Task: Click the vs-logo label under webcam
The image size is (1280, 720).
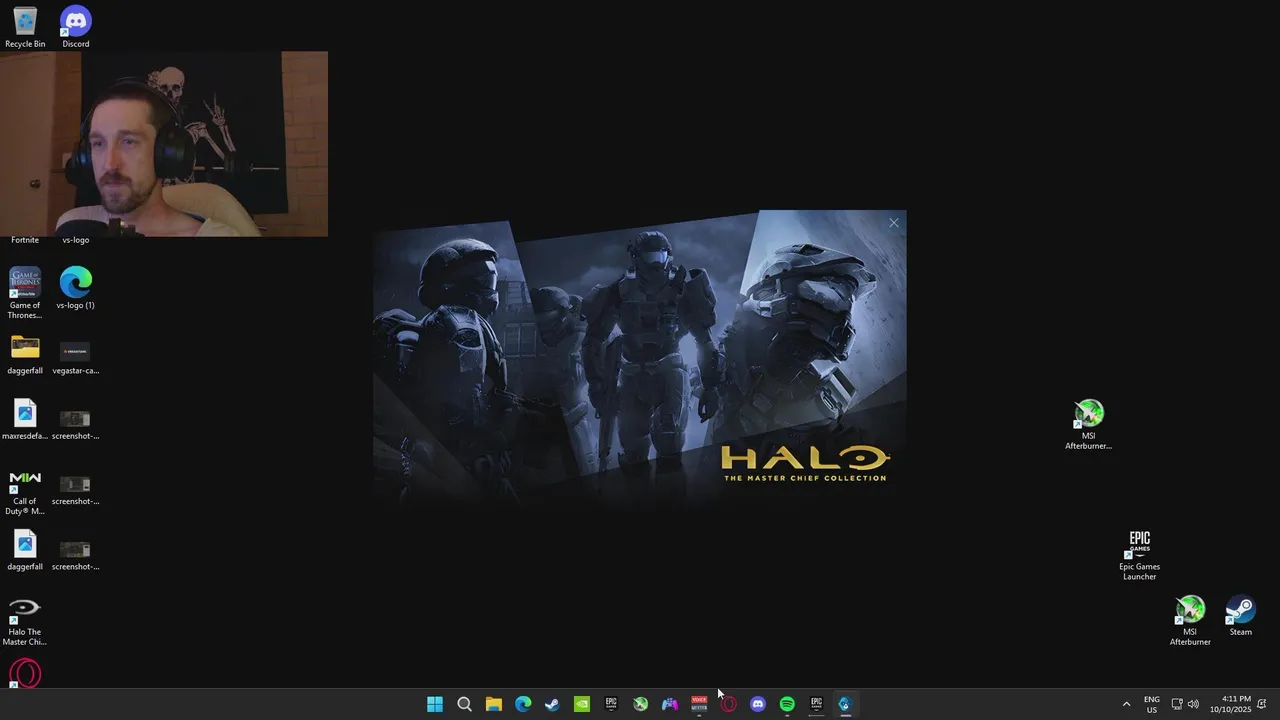Action: pos(76,240)
